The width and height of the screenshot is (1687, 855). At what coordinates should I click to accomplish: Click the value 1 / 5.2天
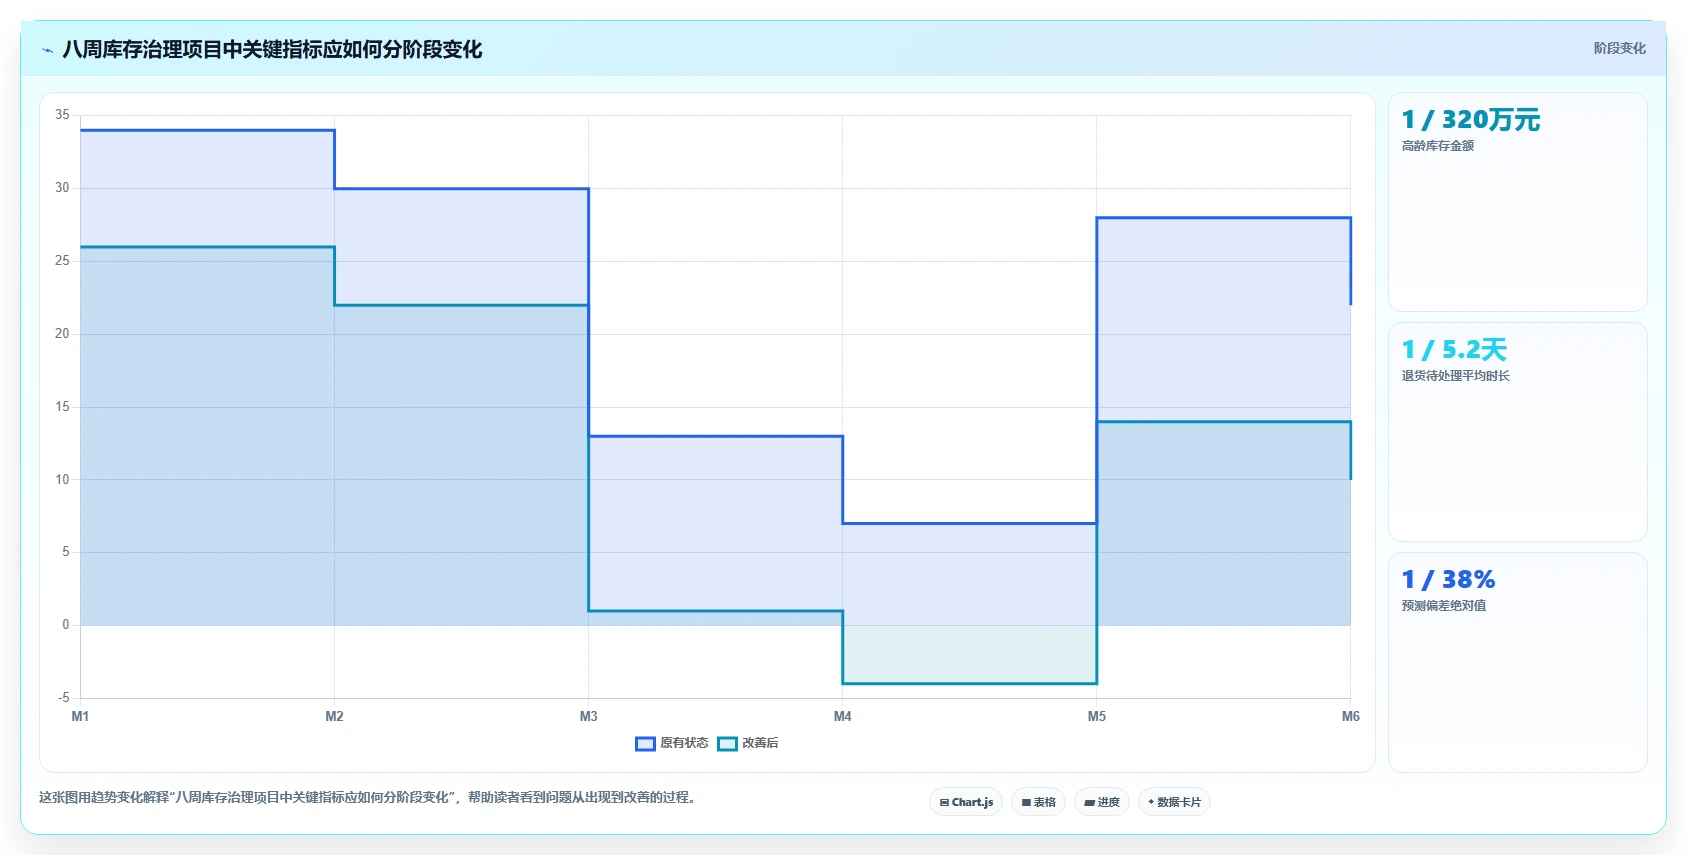click(1454, 350)
